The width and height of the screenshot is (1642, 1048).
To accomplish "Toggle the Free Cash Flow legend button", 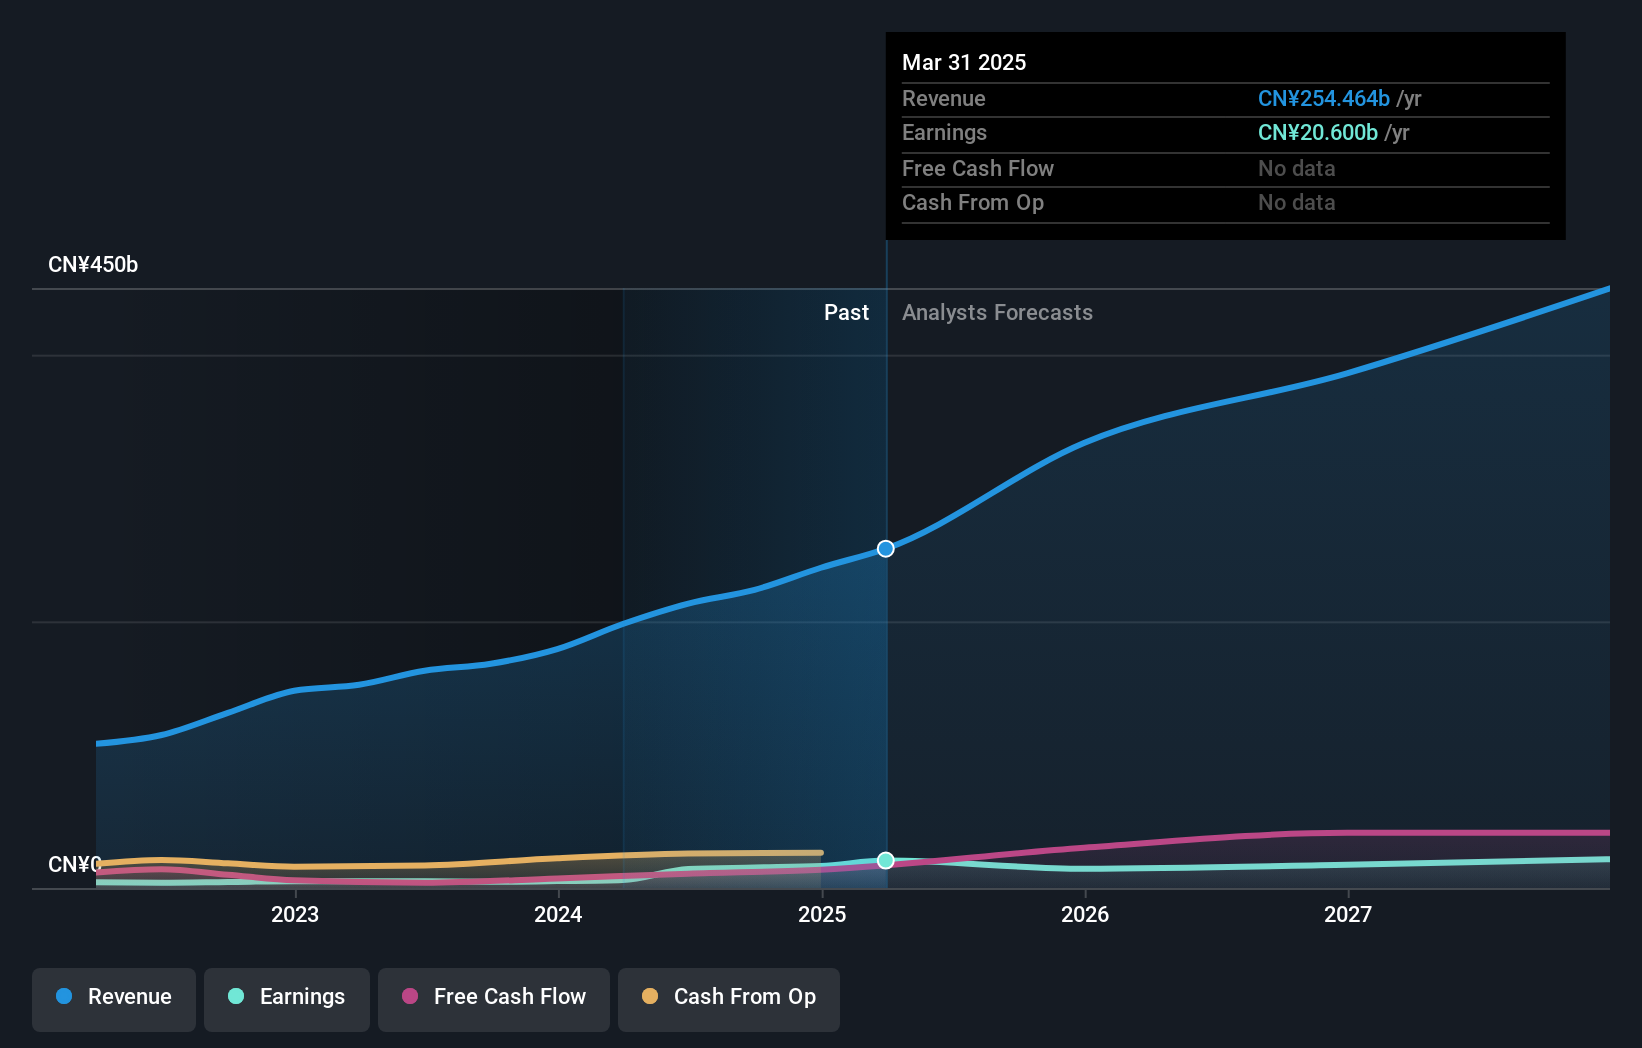I will (x=494, y=999).
